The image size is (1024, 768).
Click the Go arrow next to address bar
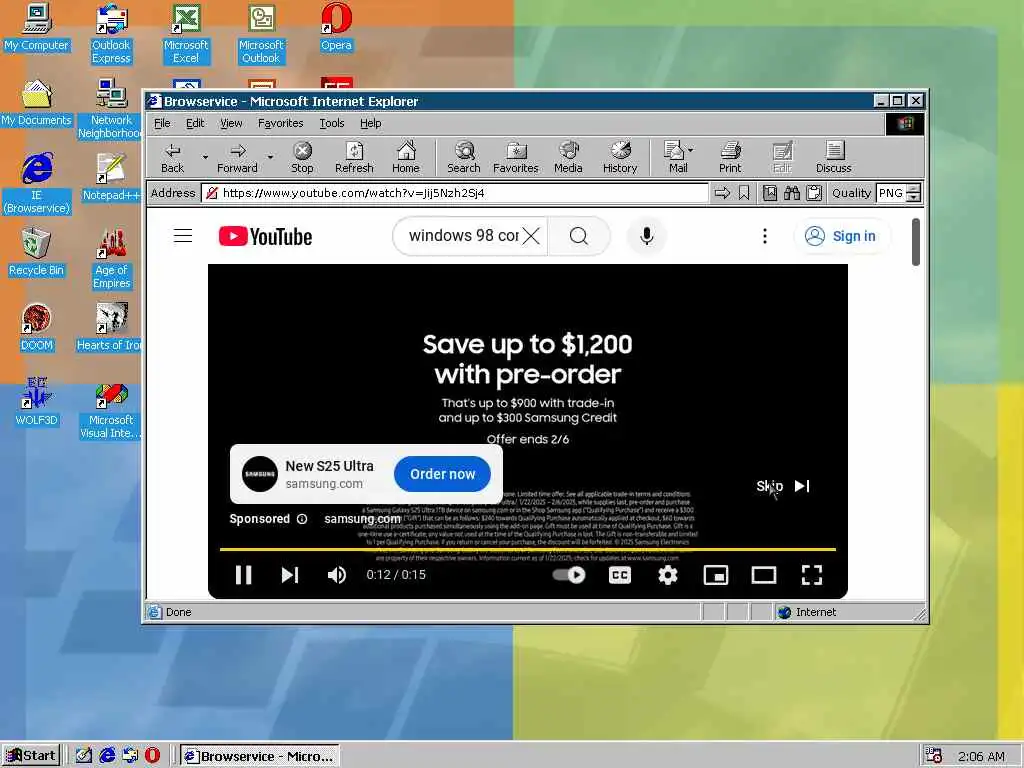[722, 193]
